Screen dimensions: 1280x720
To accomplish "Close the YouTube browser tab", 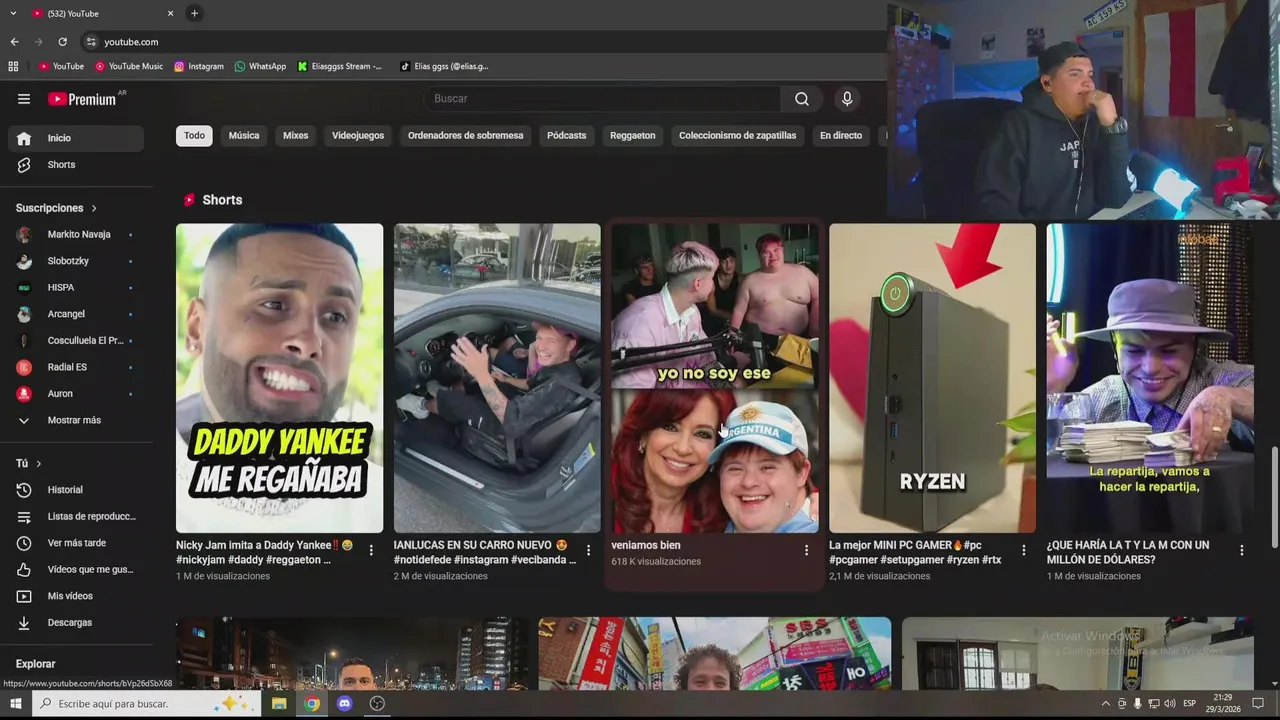I will [x=170, y=13].
